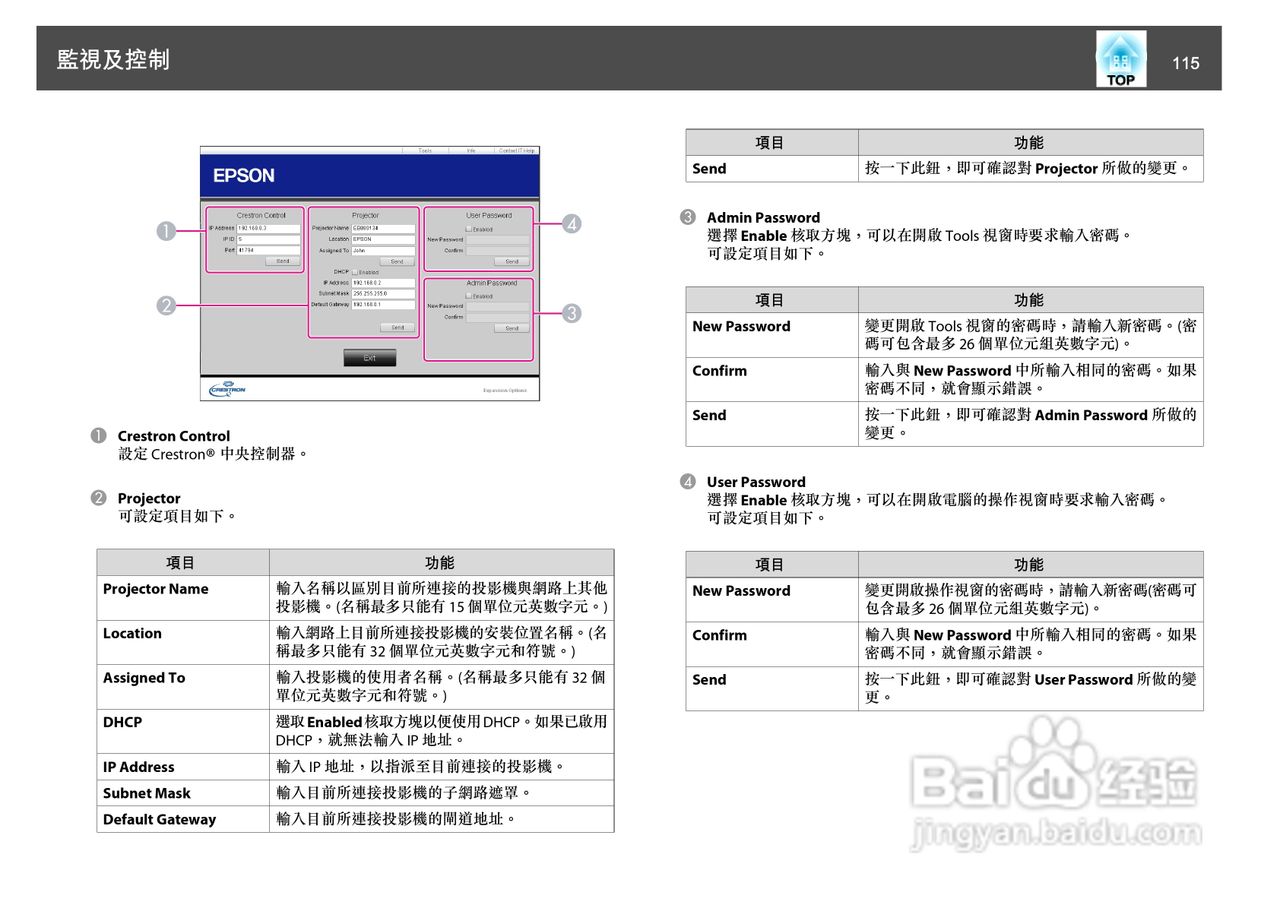This screenshot has height=905, width=1280.
Task: Open the Expansion Options link
Action: (505, 390)
